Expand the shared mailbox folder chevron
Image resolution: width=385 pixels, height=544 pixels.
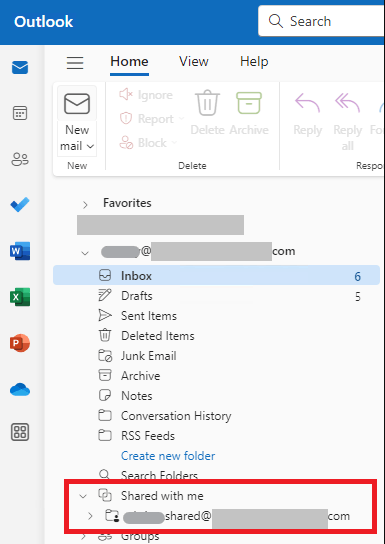[91, 516]
